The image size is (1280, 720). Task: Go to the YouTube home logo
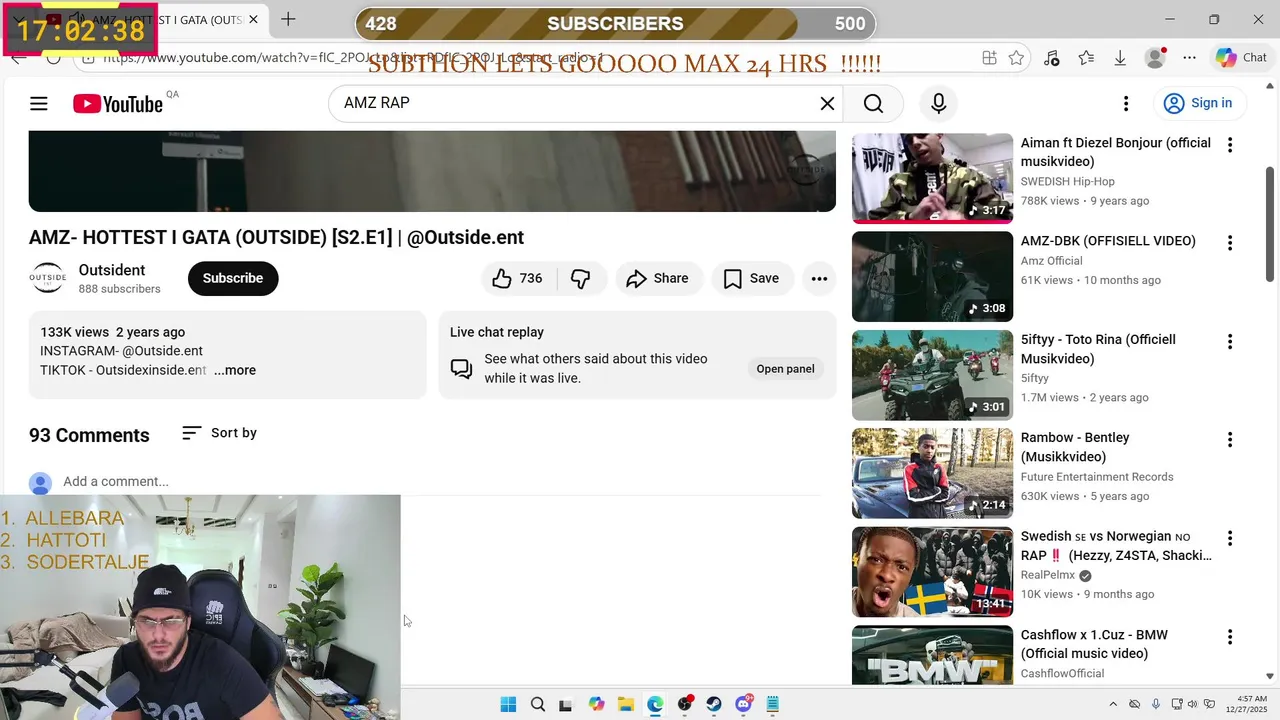118,103
